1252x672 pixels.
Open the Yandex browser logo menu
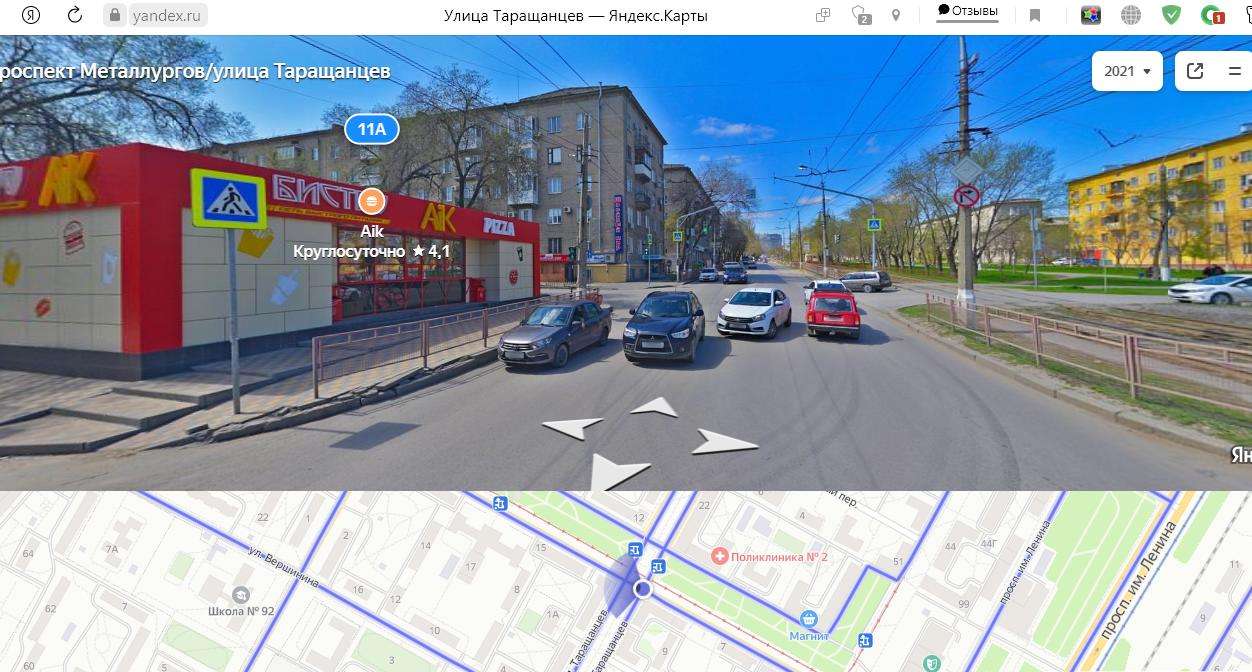click(31, 15)
